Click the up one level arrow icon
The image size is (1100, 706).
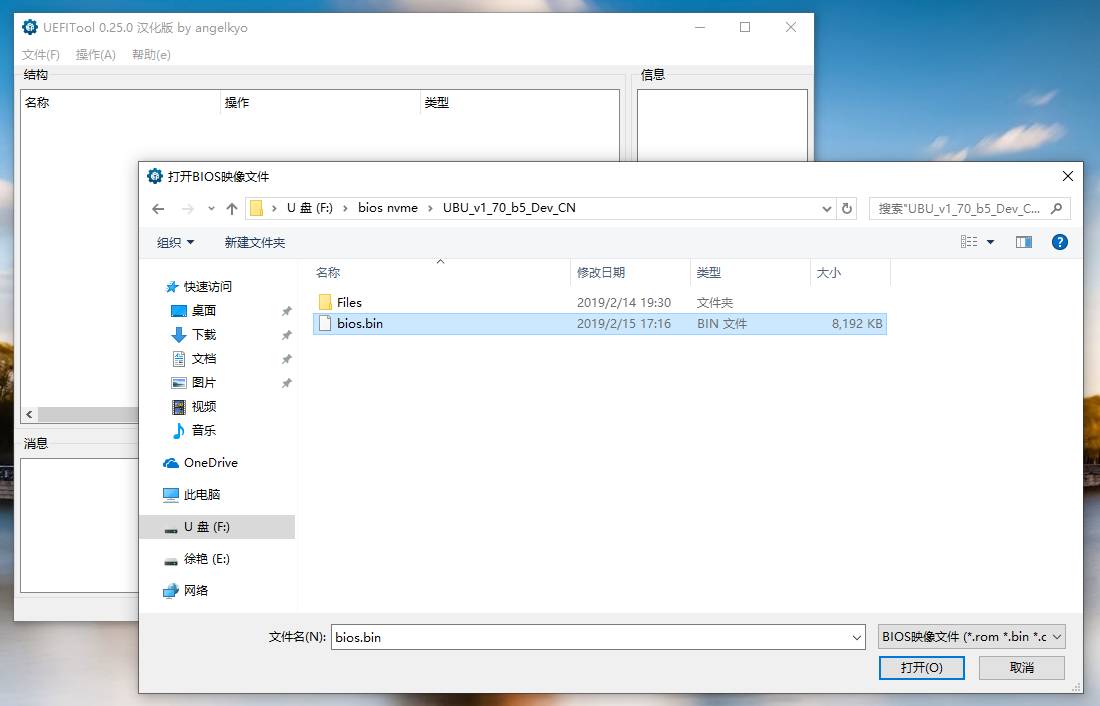[x=233, y=209]
